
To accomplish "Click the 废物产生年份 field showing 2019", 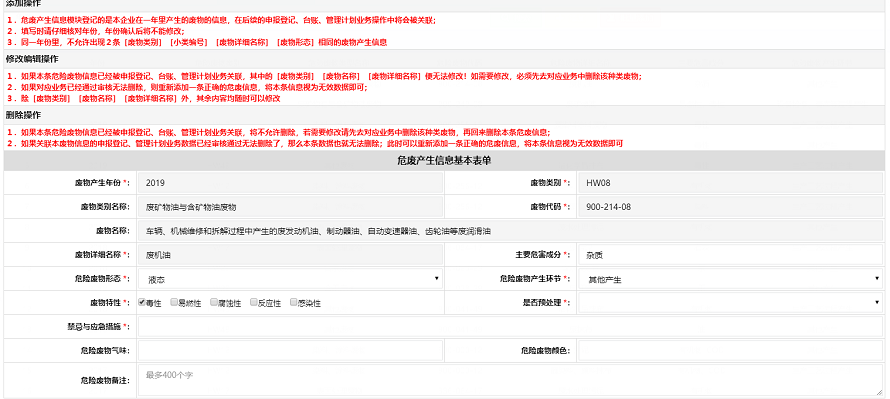I will (x=290, y=183).
